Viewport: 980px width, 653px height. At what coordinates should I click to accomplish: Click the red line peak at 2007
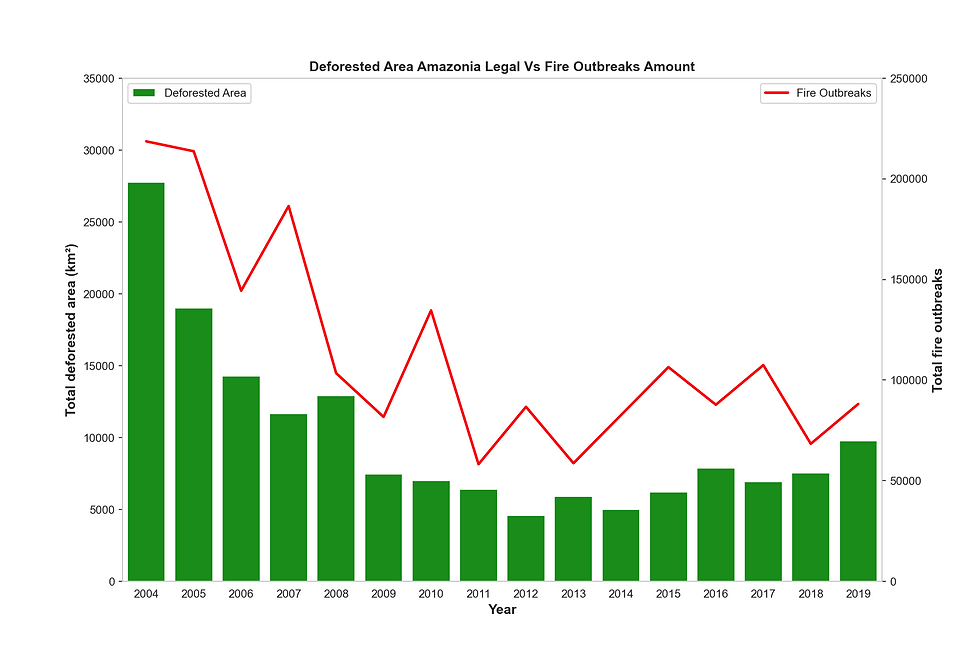coord(289,206)
